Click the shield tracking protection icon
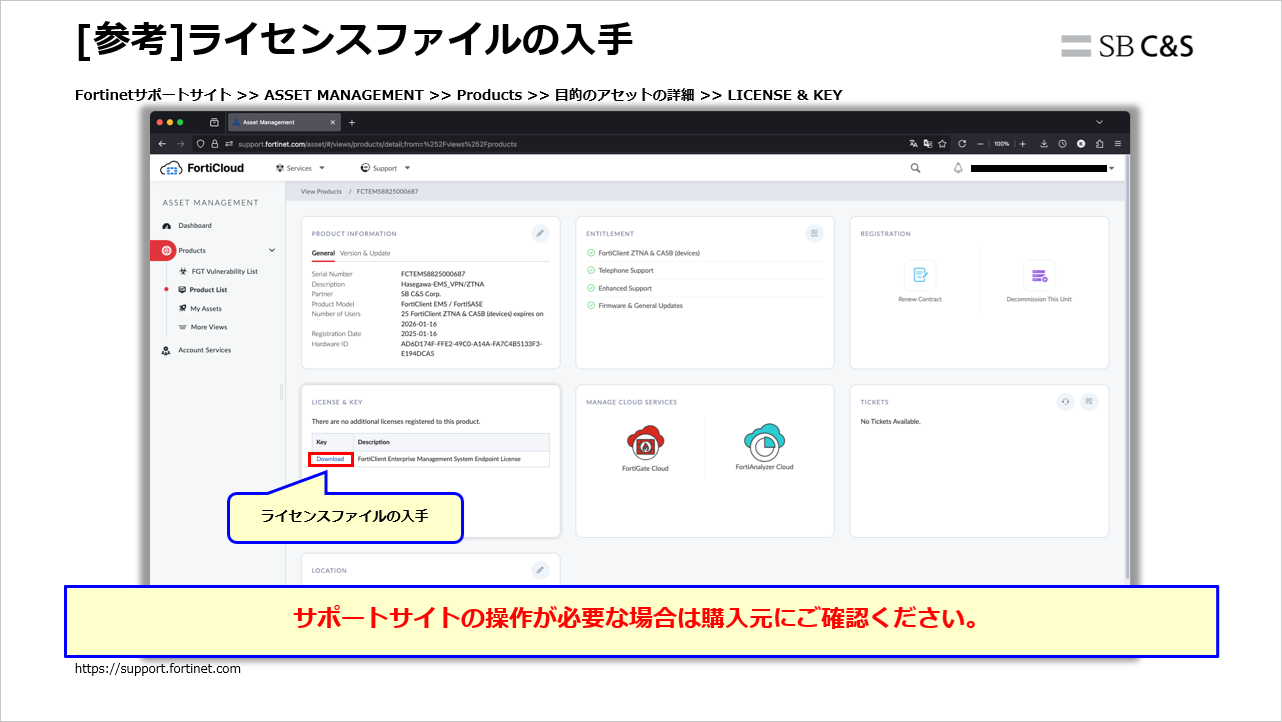 point(201,144)
